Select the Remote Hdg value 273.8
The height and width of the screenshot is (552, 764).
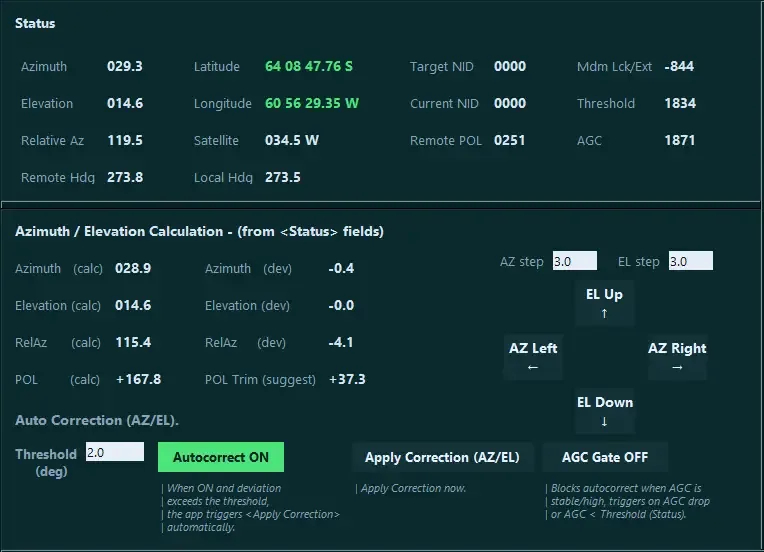[125, 177]
